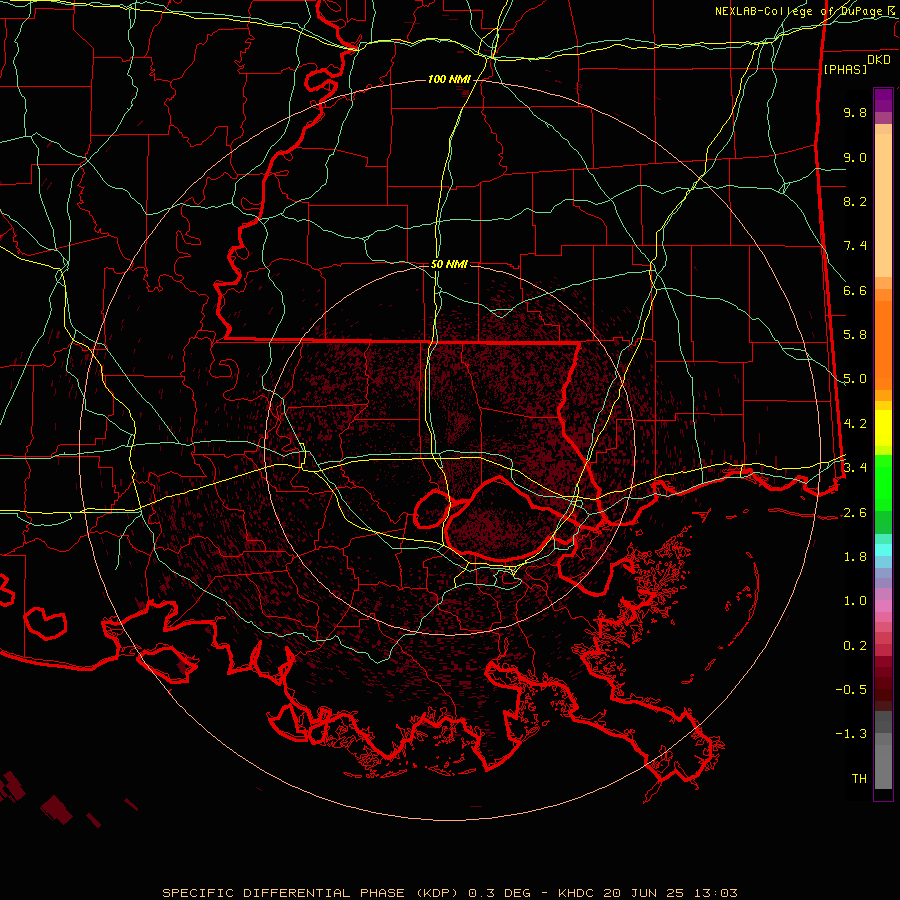Image resolution: width=900 pixels, height=900 pixels.
Task: Click the 1.0 value on the color scale
Action: coord(855,601)
